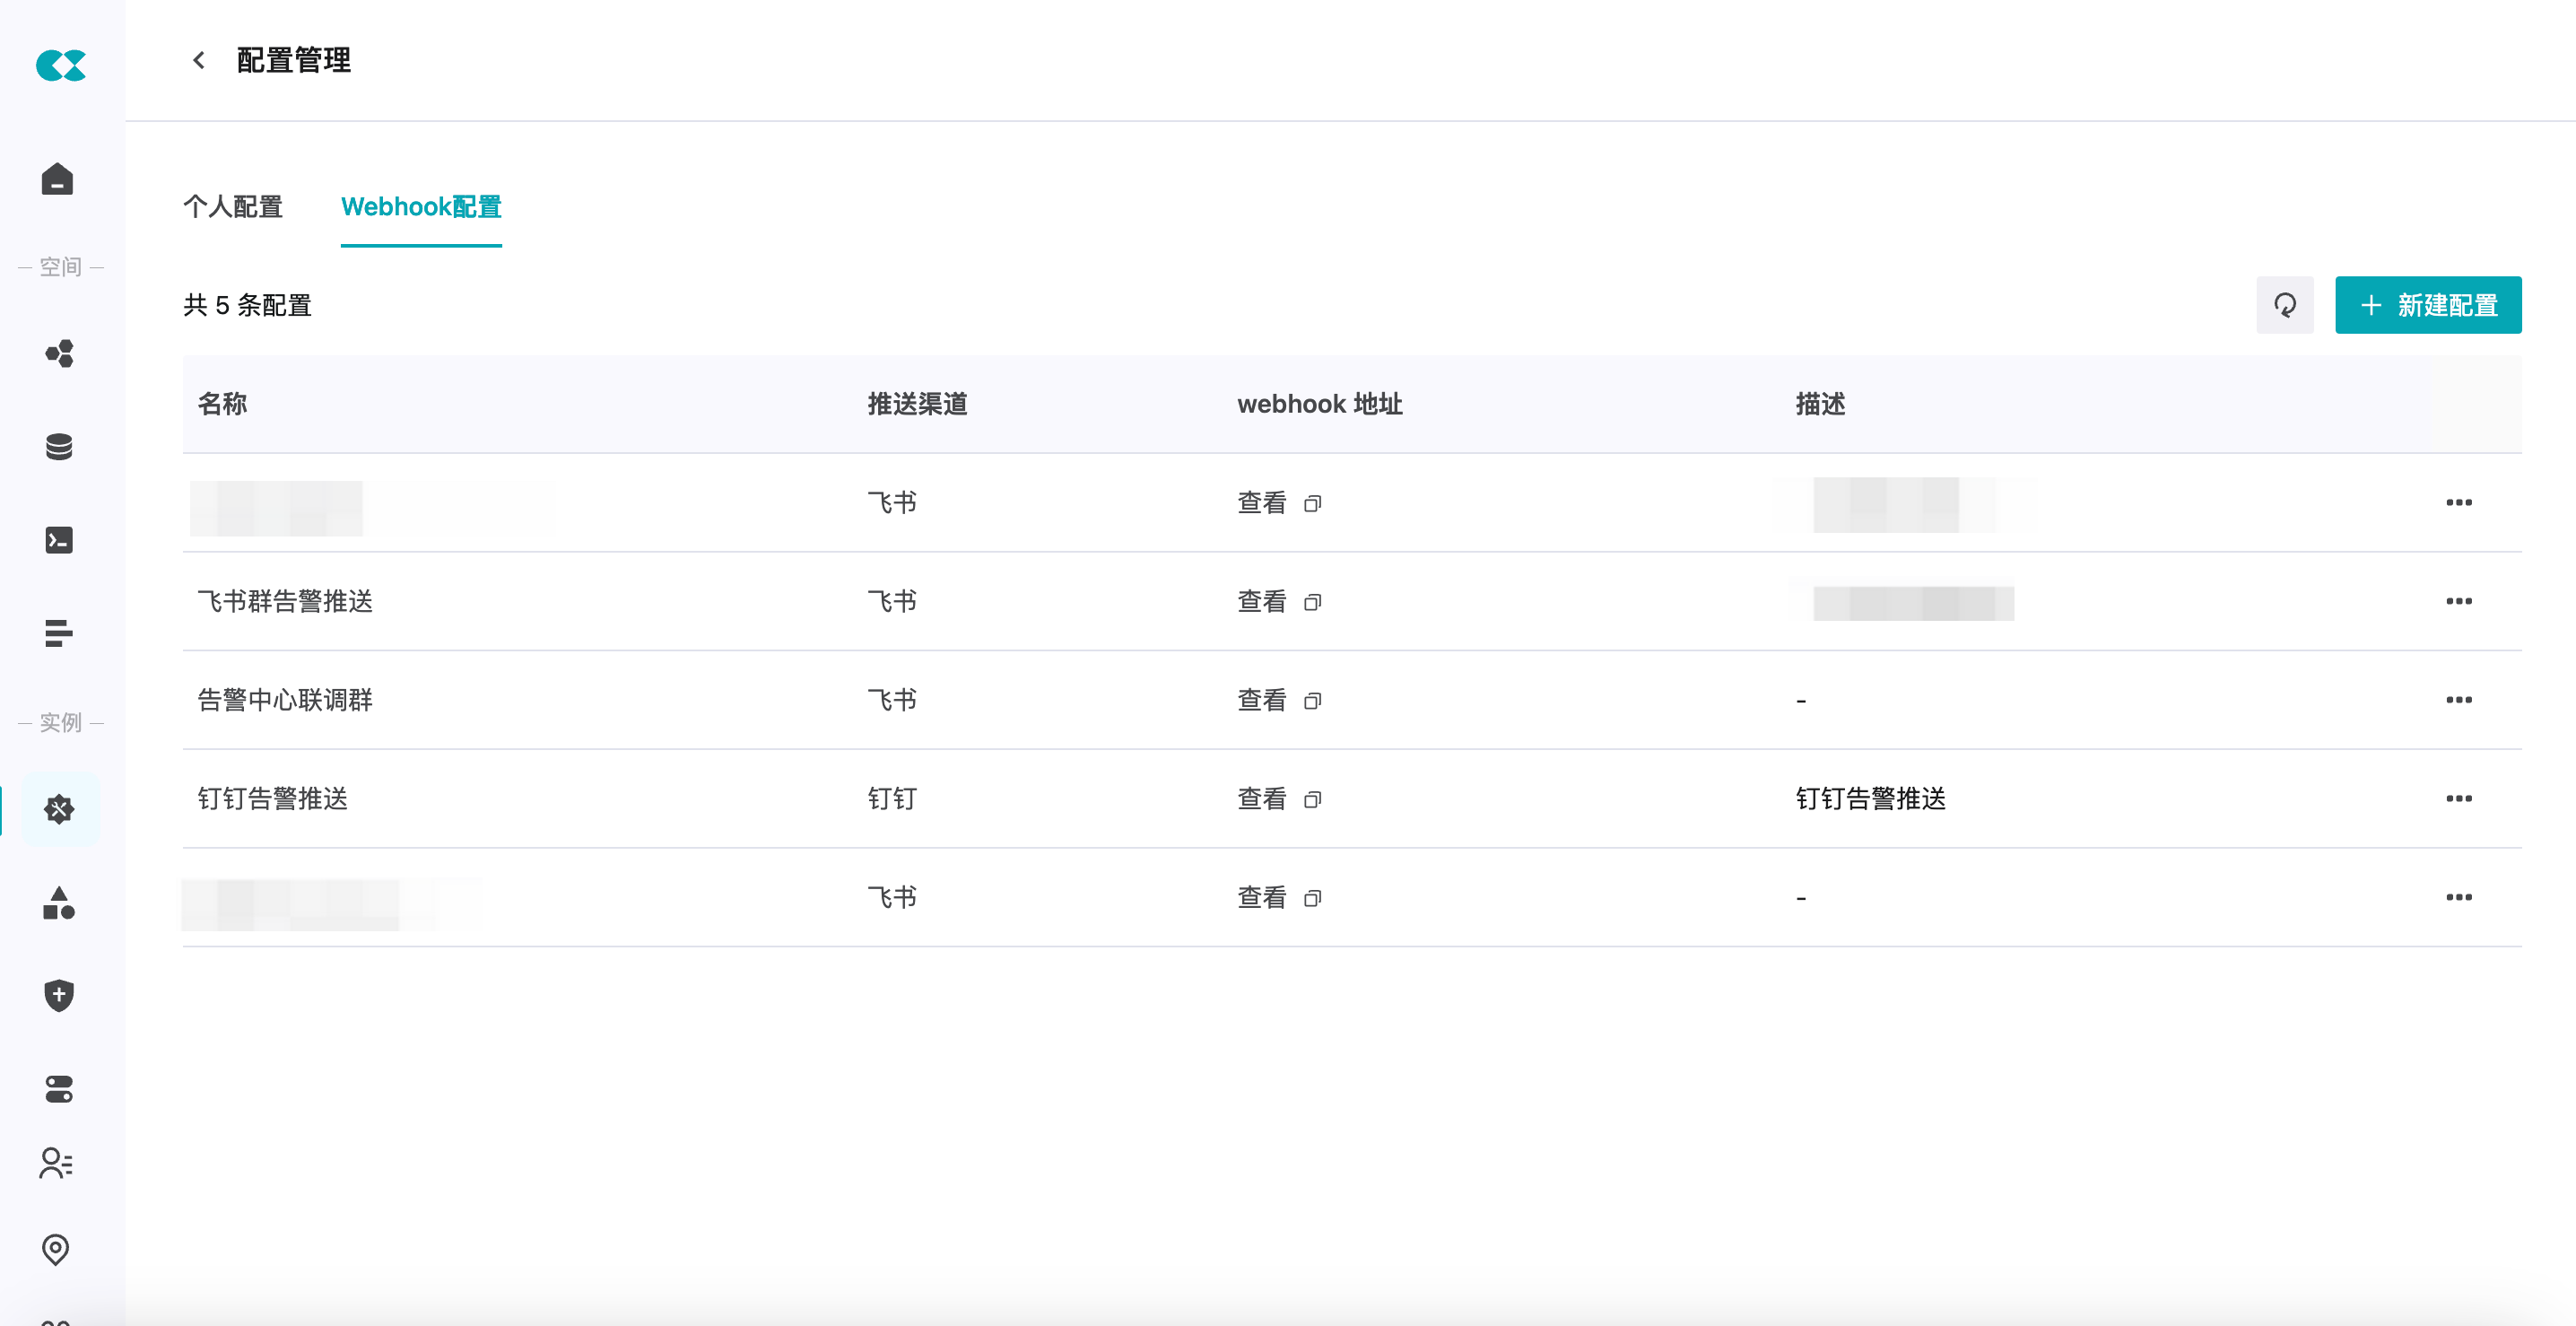The image size is (2576, 1326).
Task: View webhook address of 飞书群告警推送
Action: pos(1261,602)
